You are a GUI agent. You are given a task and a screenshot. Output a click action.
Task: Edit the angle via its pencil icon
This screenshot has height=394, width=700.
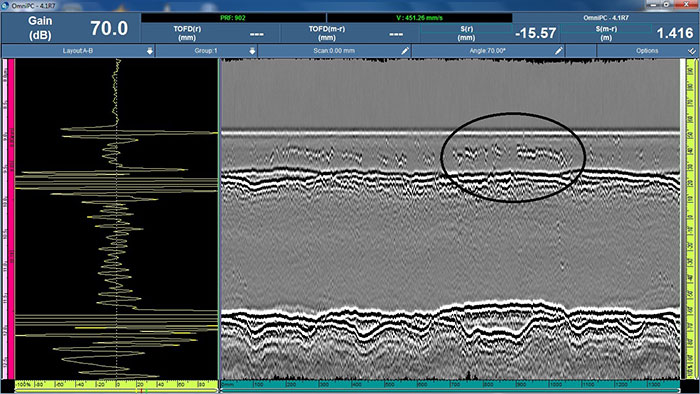pyautogui.click(x=558, y=51)
